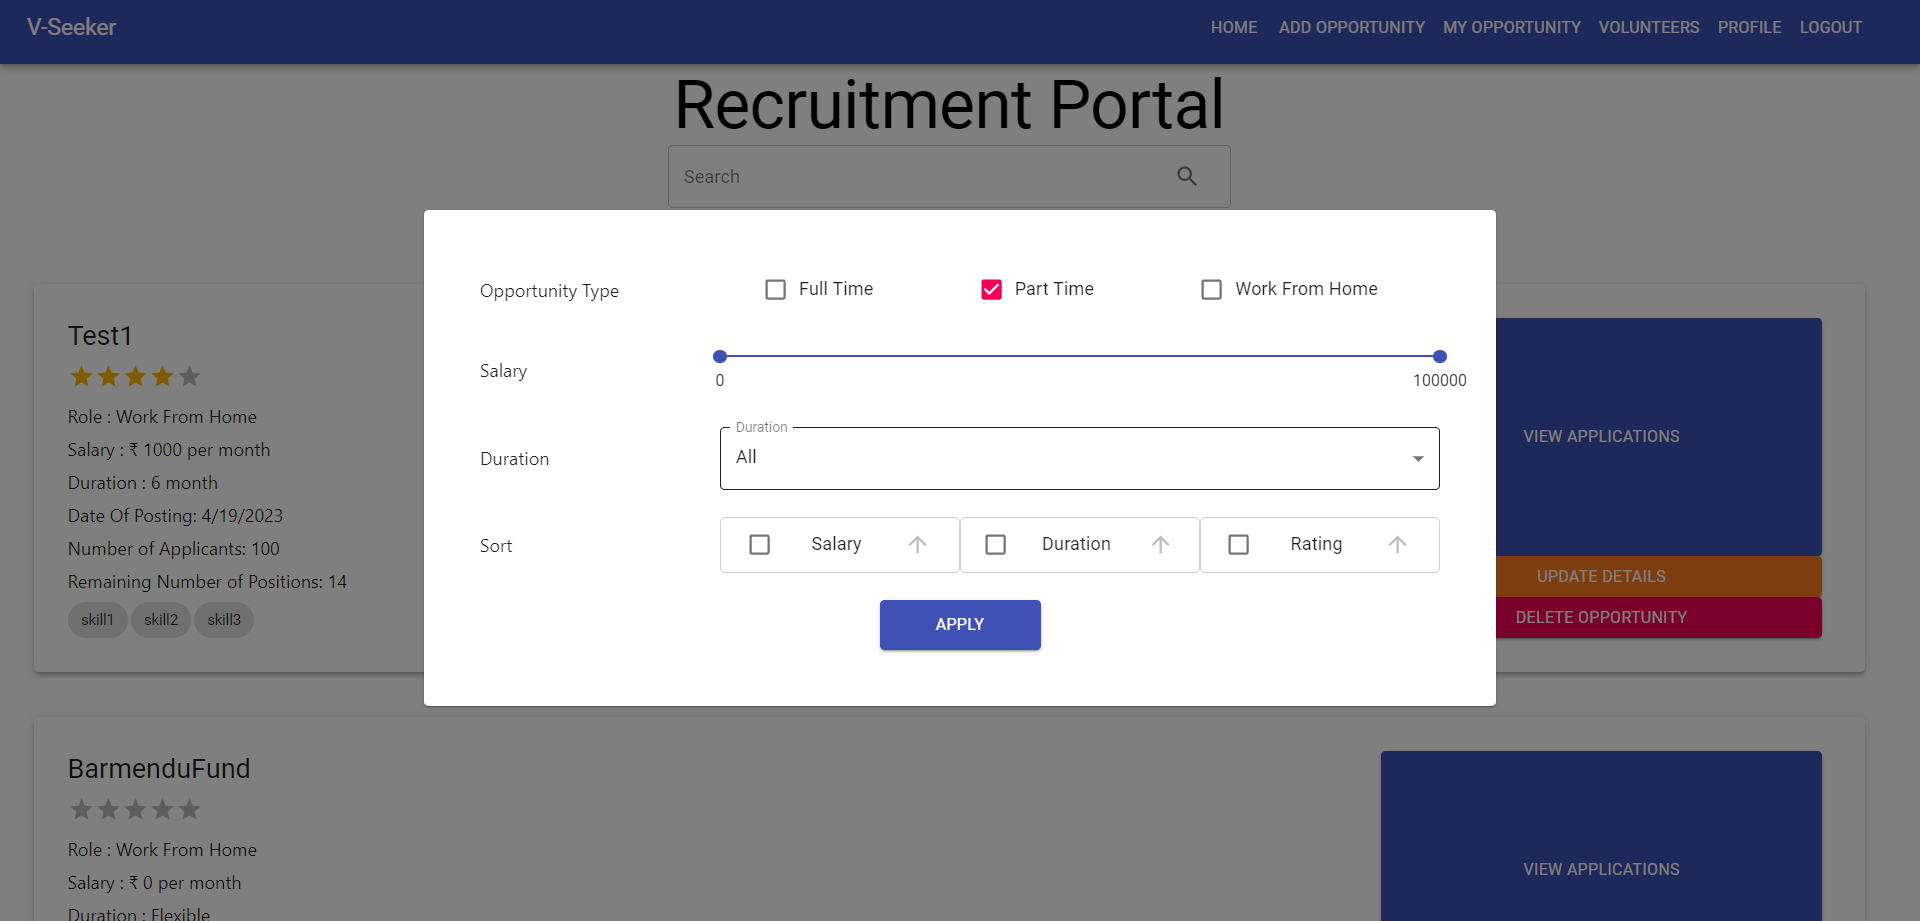Click the skill2 chip on Test1
Image resolution: width=1920 pixels, height=921 pixels.
pos(161,620)
